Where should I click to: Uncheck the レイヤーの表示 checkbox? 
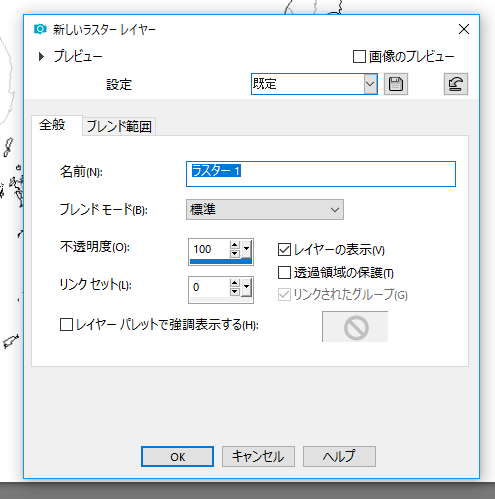[x=284, y=250]
